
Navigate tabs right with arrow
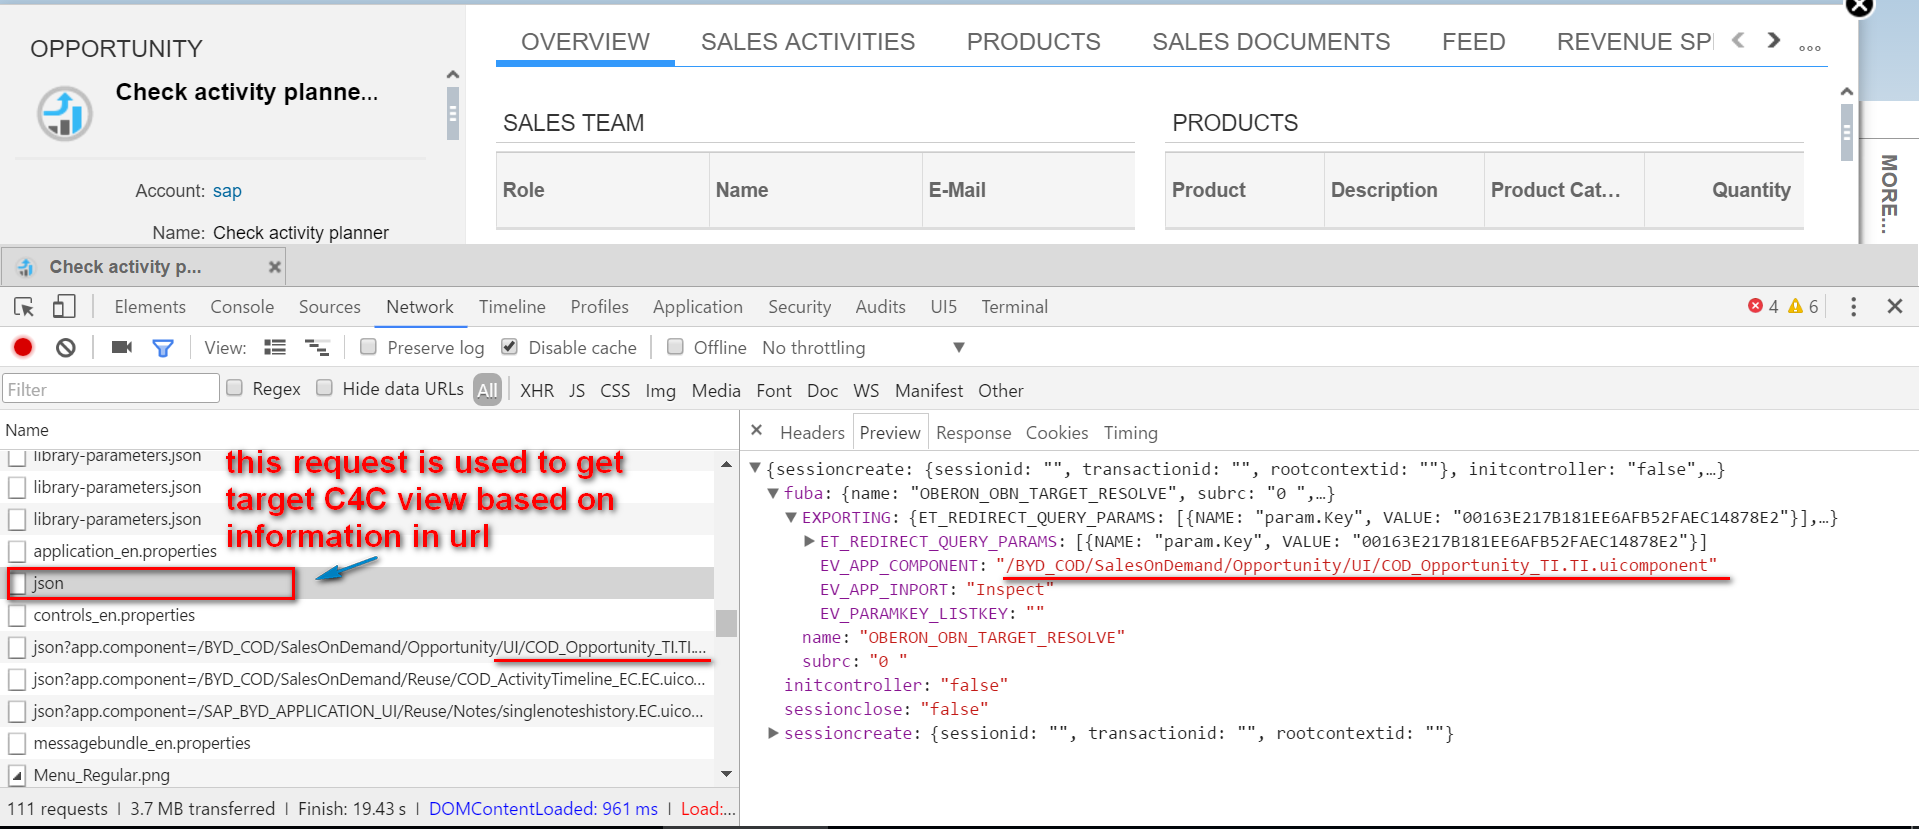[x=1773, y=40]
